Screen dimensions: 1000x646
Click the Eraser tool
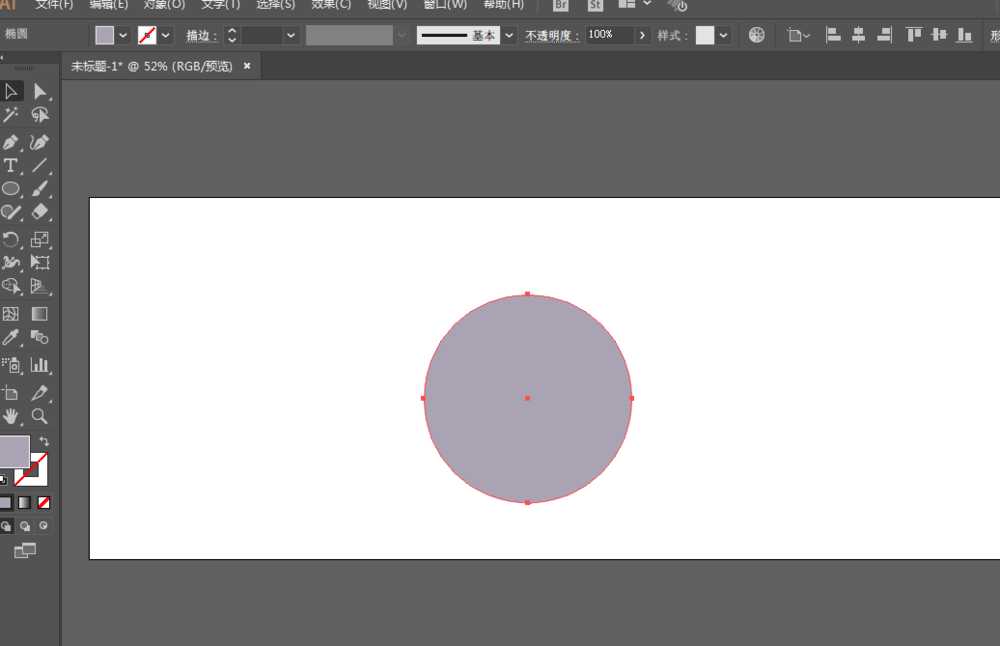(x=40, y=212)
